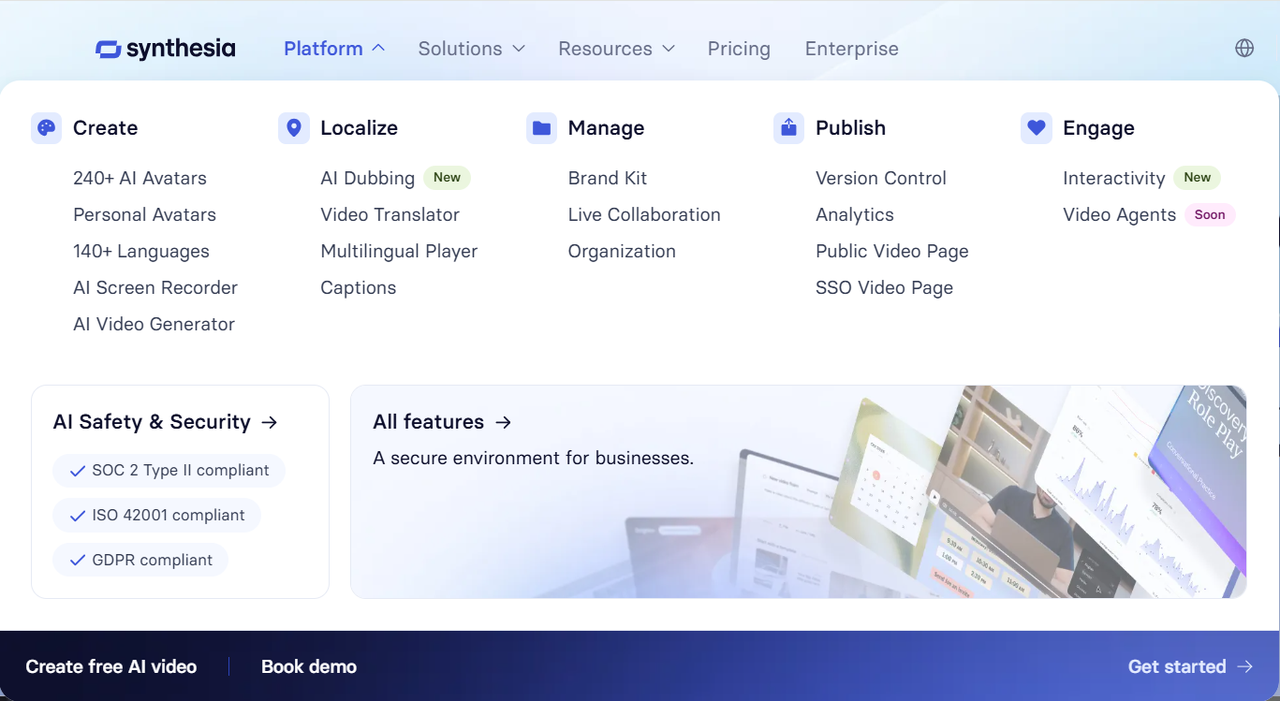Click the Synthesia logo
1280x701 pixels.
[x=166, y=49]
